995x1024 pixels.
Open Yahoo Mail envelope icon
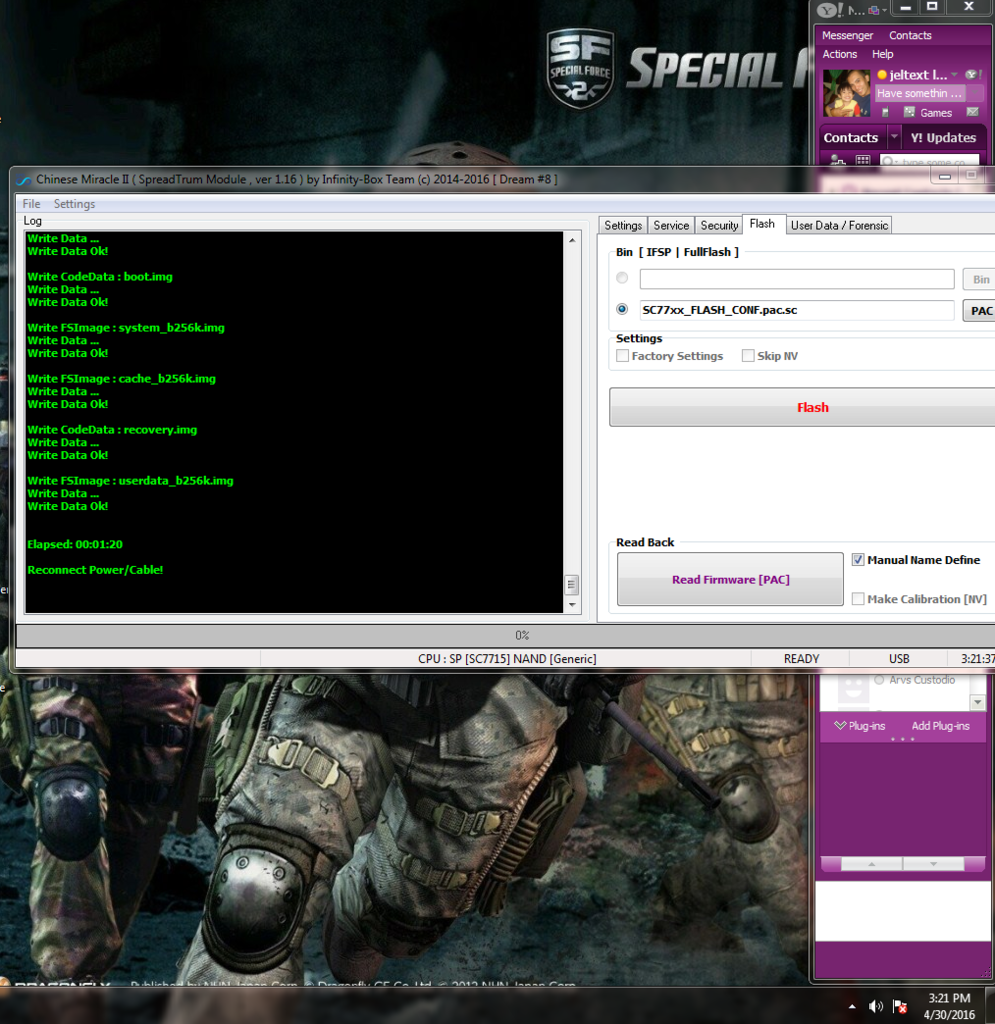pyautogui.click(x=972, y=112)
